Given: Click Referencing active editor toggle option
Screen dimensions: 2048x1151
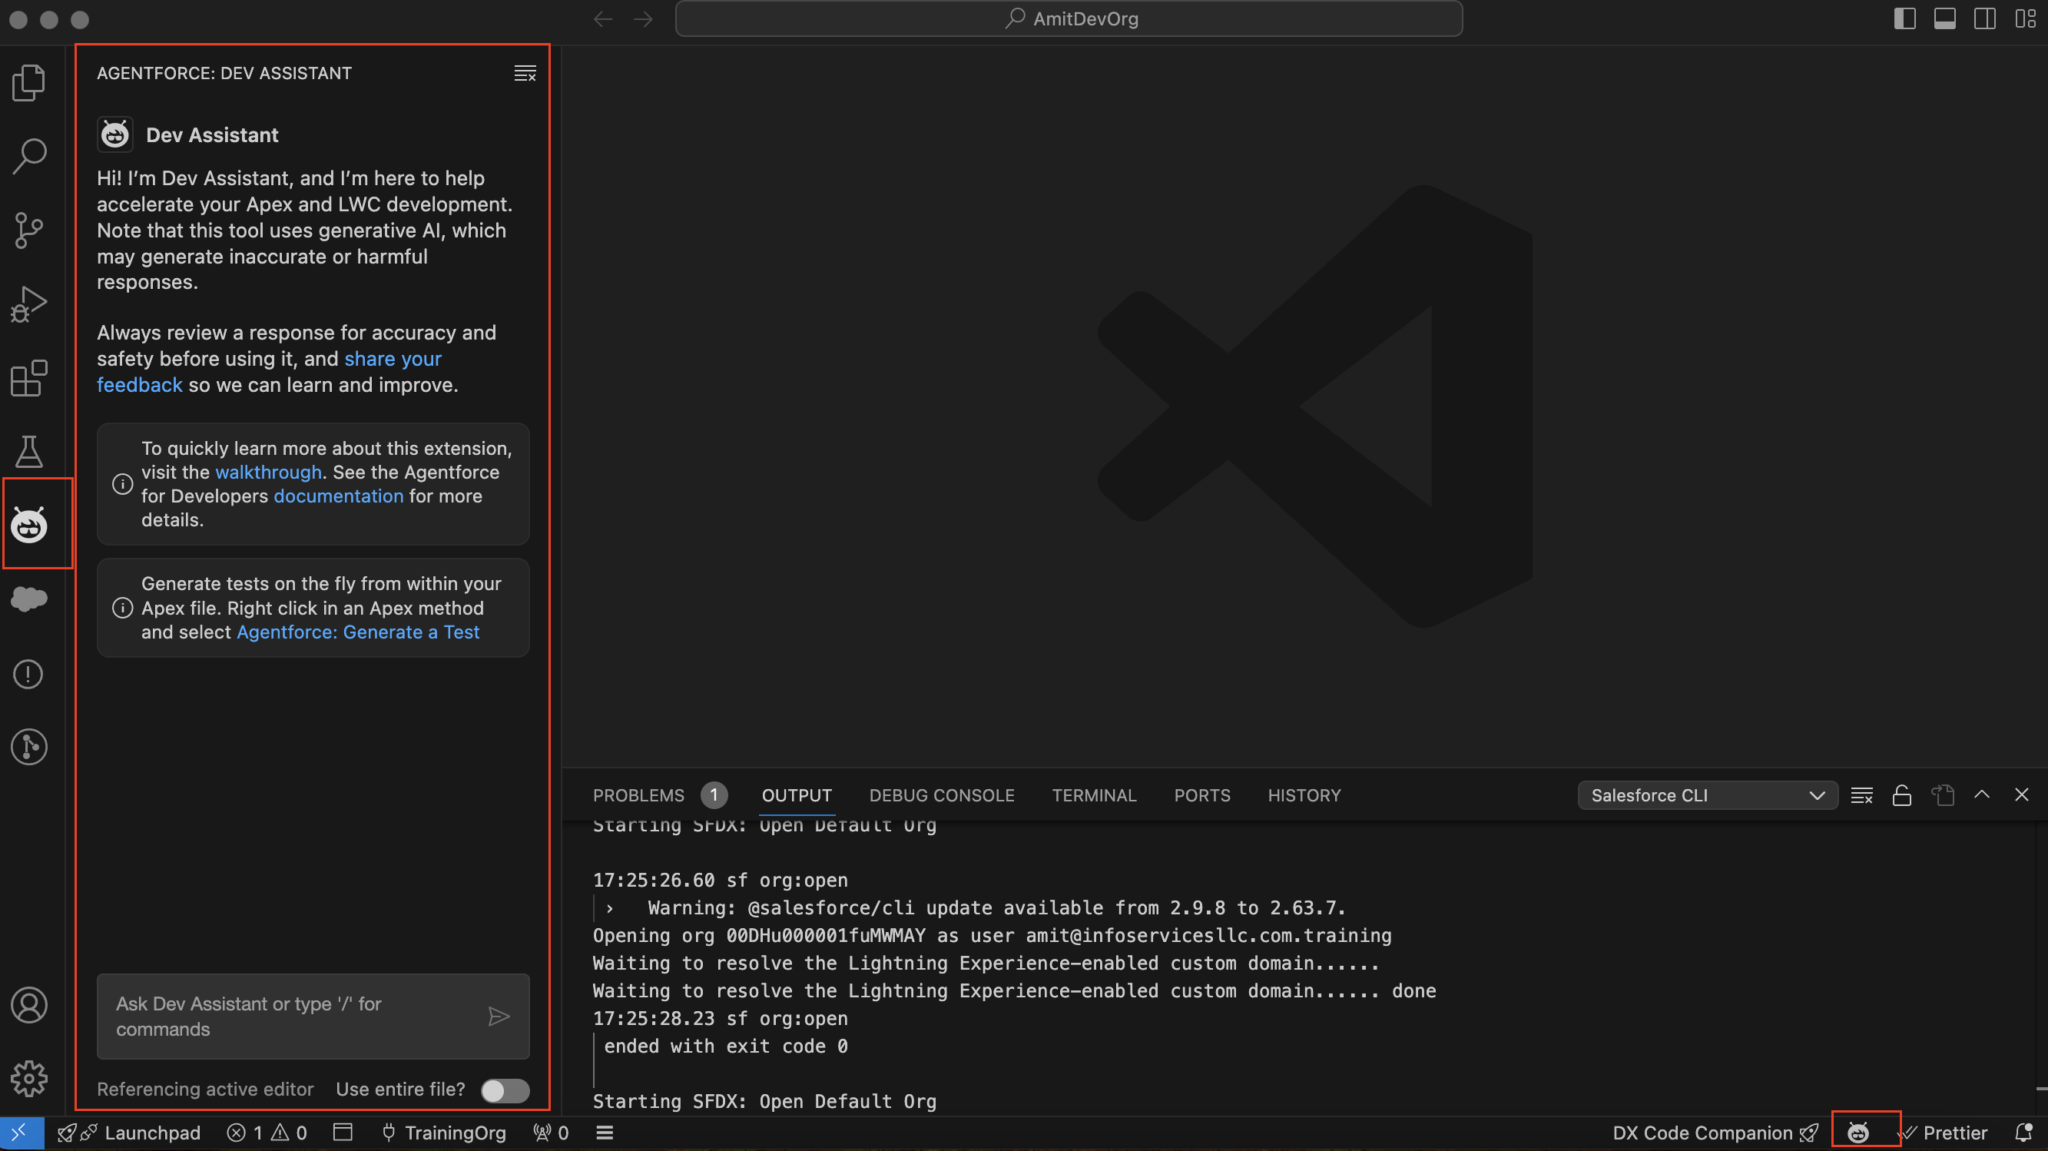Looking at the screenshot, I should coord(204,1089).
